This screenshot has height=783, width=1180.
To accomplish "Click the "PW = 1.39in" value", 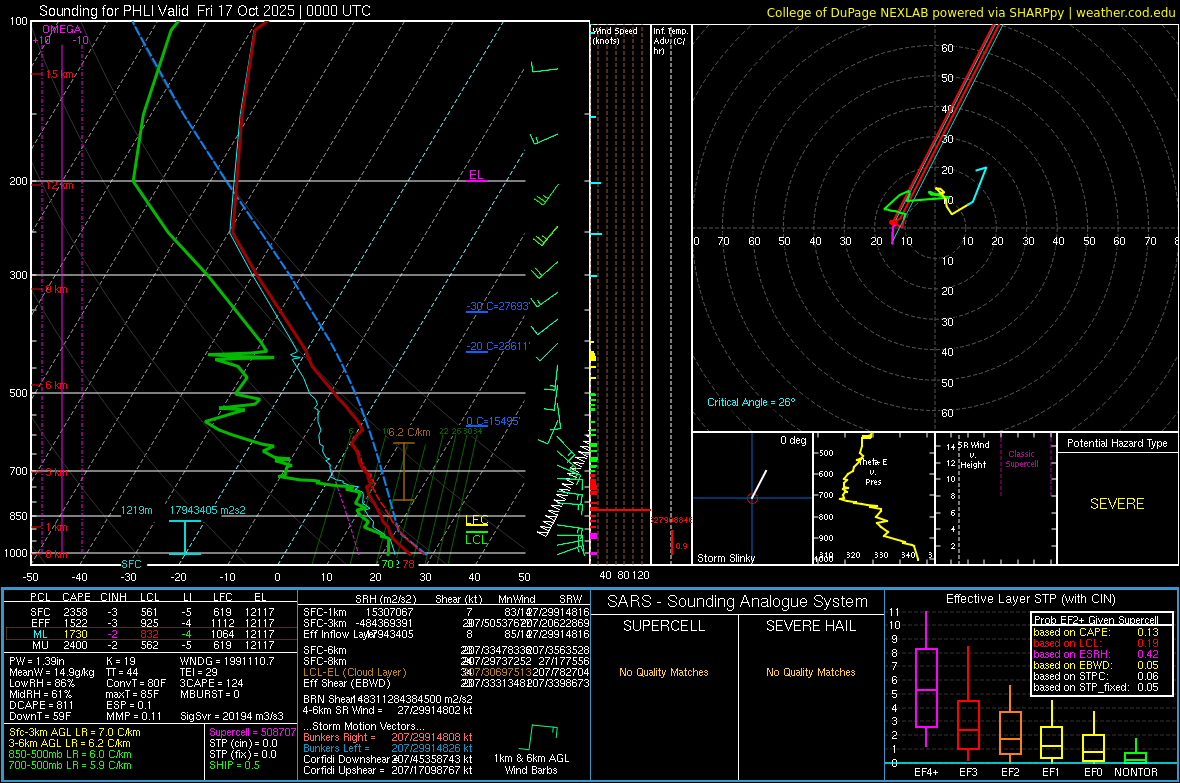I will pos(40,661).
